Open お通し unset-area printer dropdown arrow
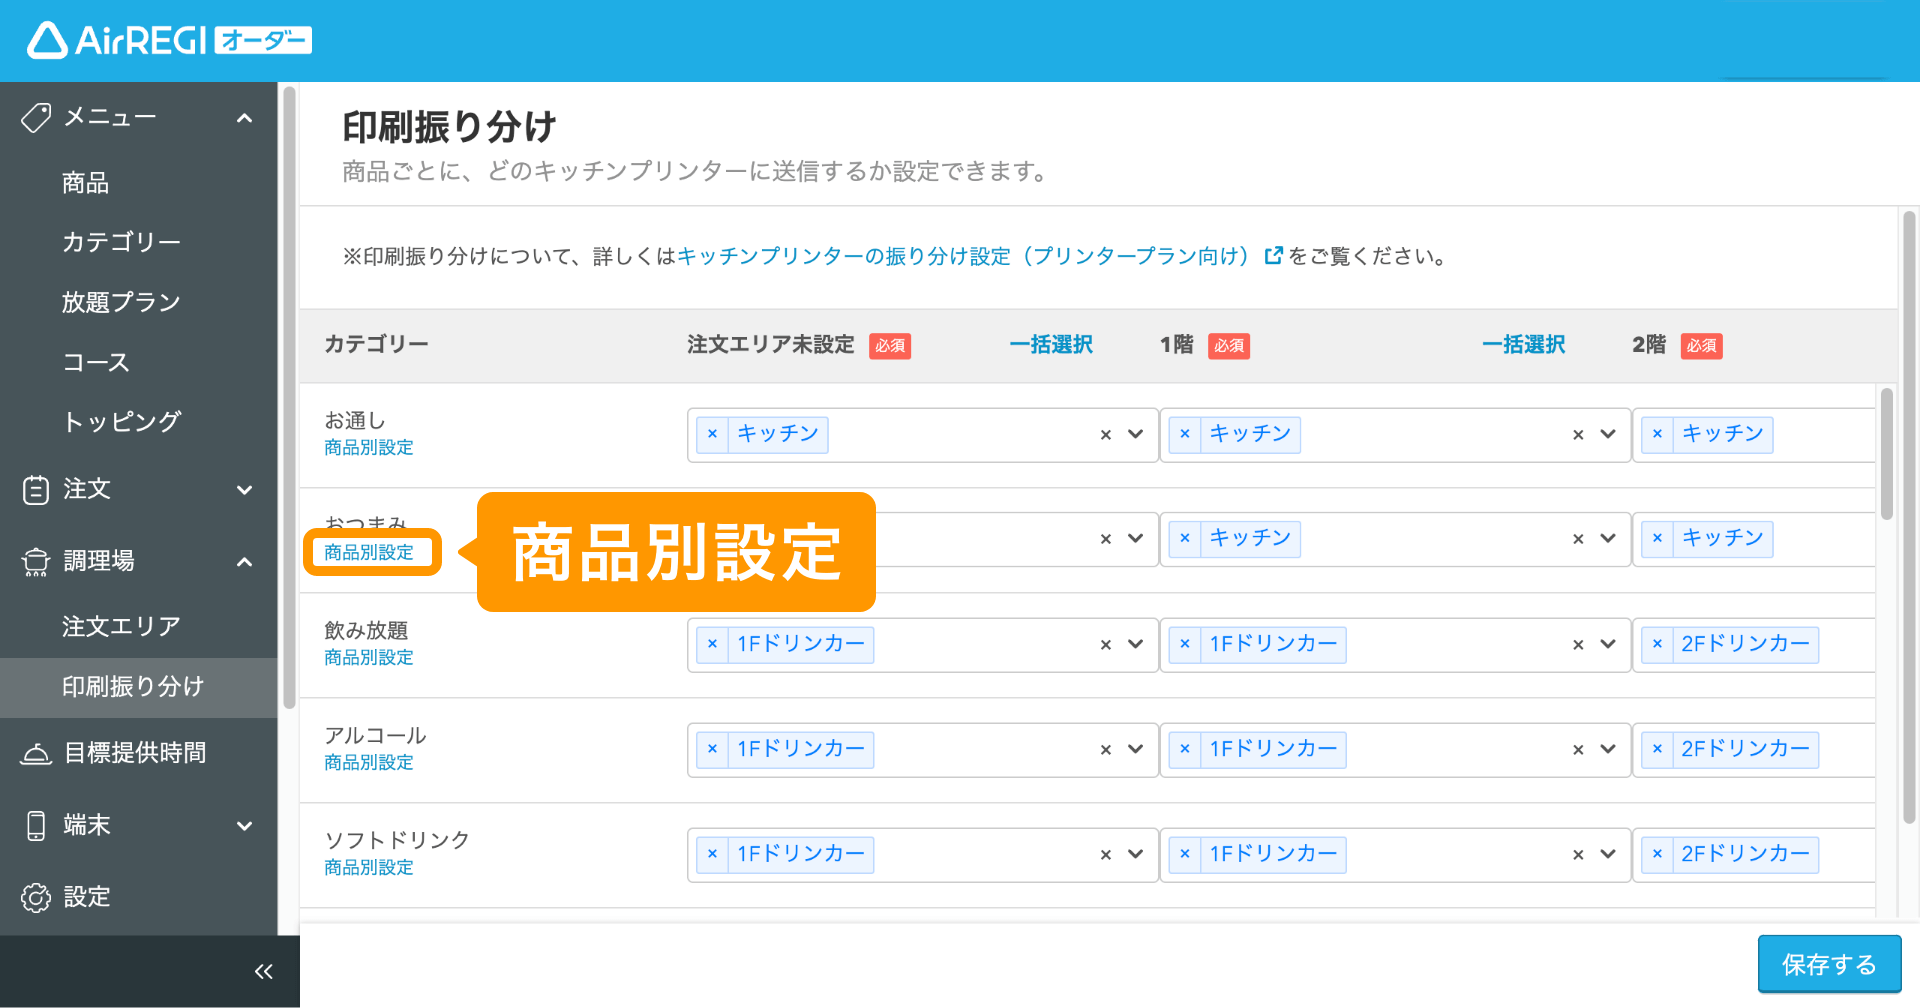The height and width of the screenshot is (1008, 1920). (1135, 434)
